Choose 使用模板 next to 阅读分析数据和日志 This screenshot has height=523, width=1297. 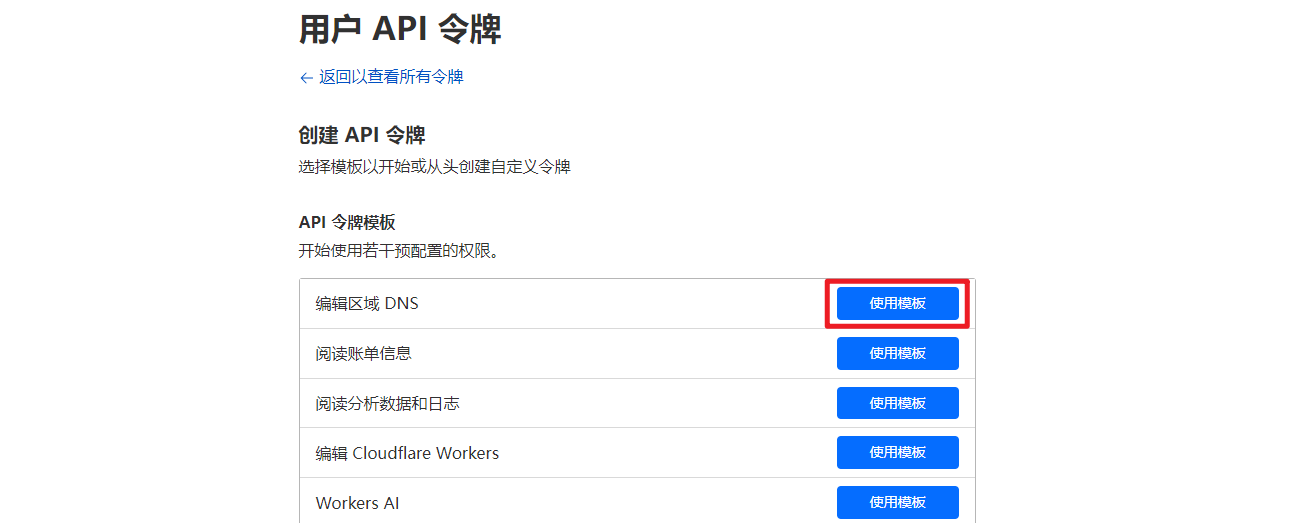pos(897,403)
